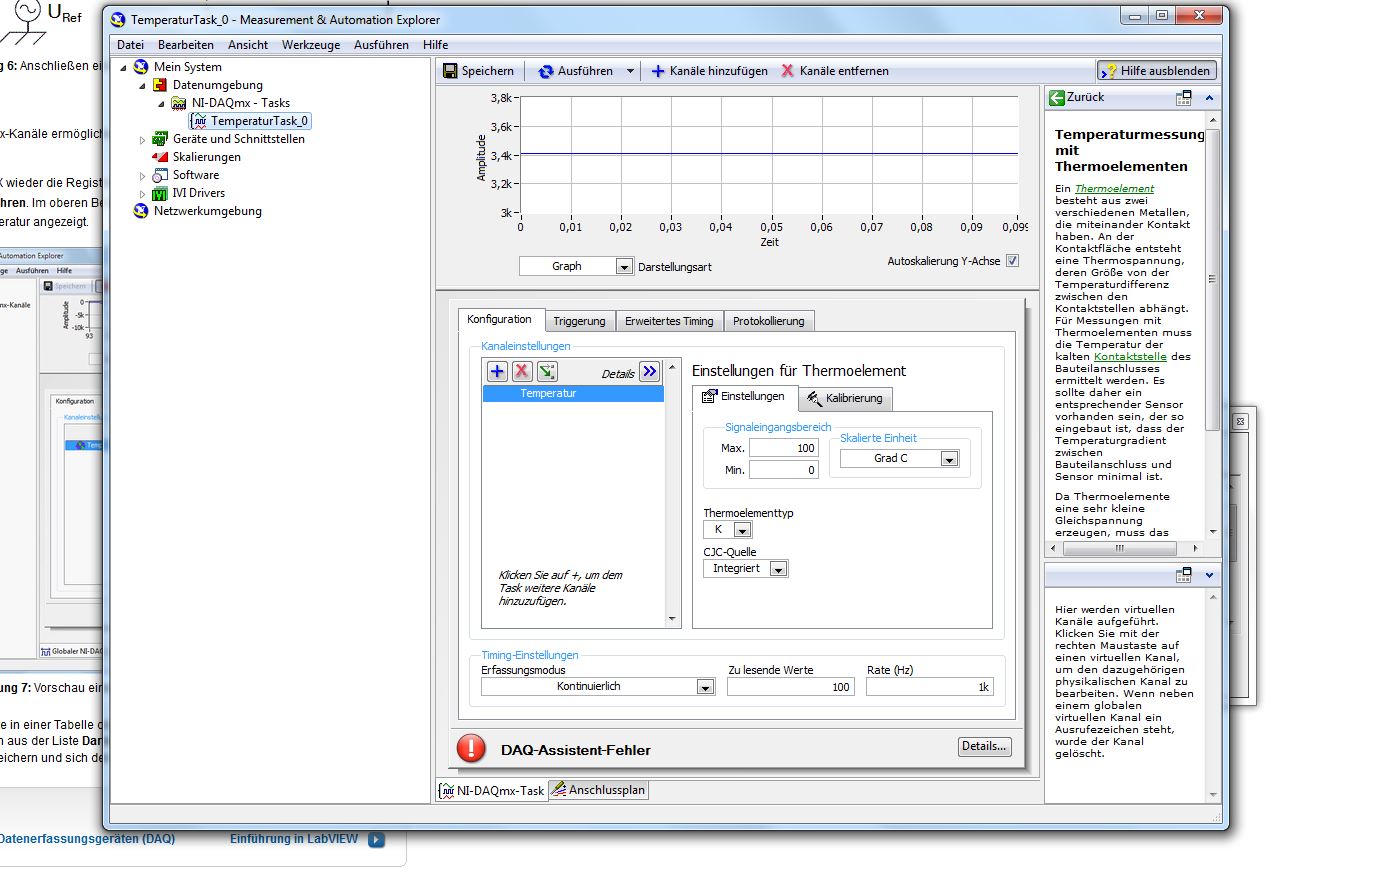The image size is (1391, 879).
Task: Select Netzwerkumgebung in the tree
Action: [208, 211]
